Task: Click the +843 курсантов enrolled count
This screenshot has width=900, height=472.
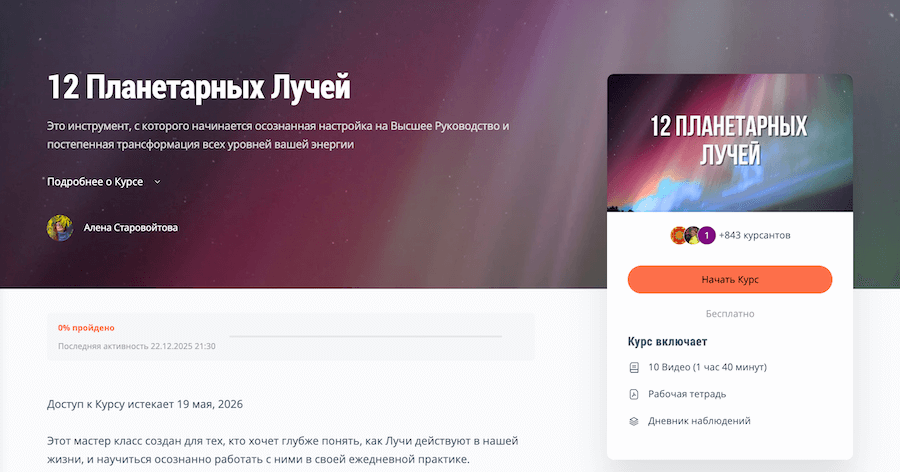Action: (754, 235)
